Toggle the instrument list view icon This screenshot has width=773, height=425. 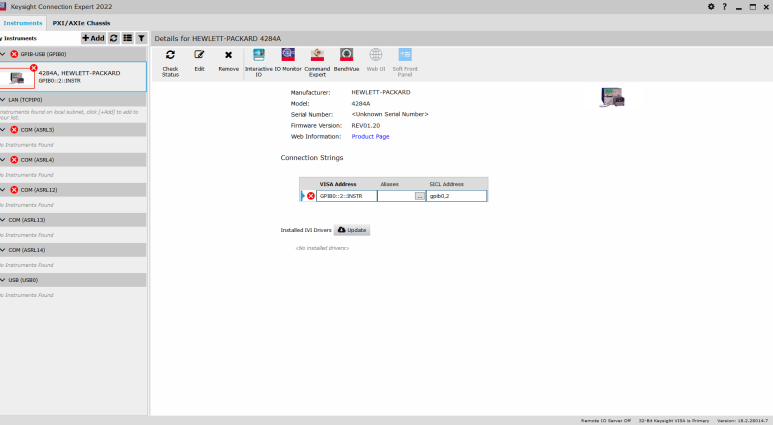pos(127,38)
